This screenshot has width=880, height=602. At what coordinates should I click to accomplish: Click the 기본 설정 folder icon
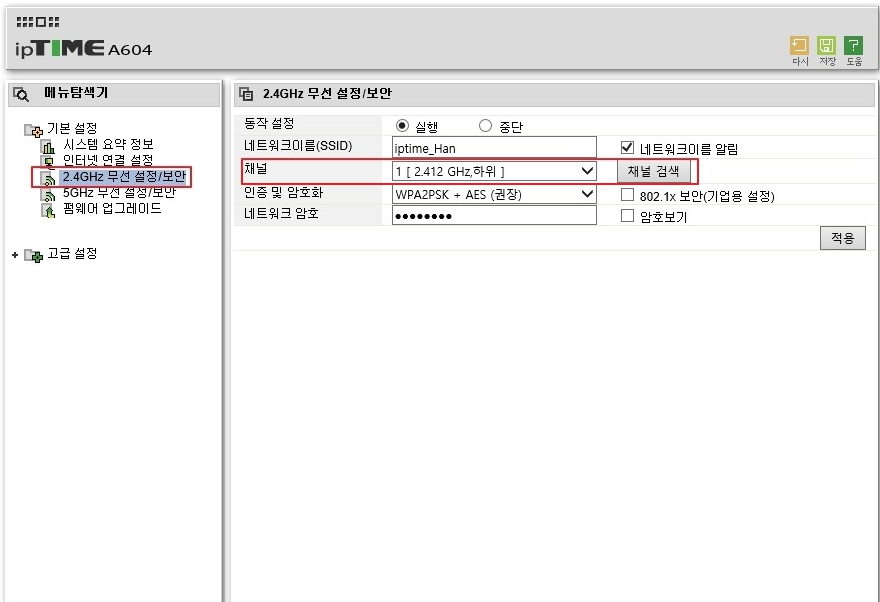33,130
